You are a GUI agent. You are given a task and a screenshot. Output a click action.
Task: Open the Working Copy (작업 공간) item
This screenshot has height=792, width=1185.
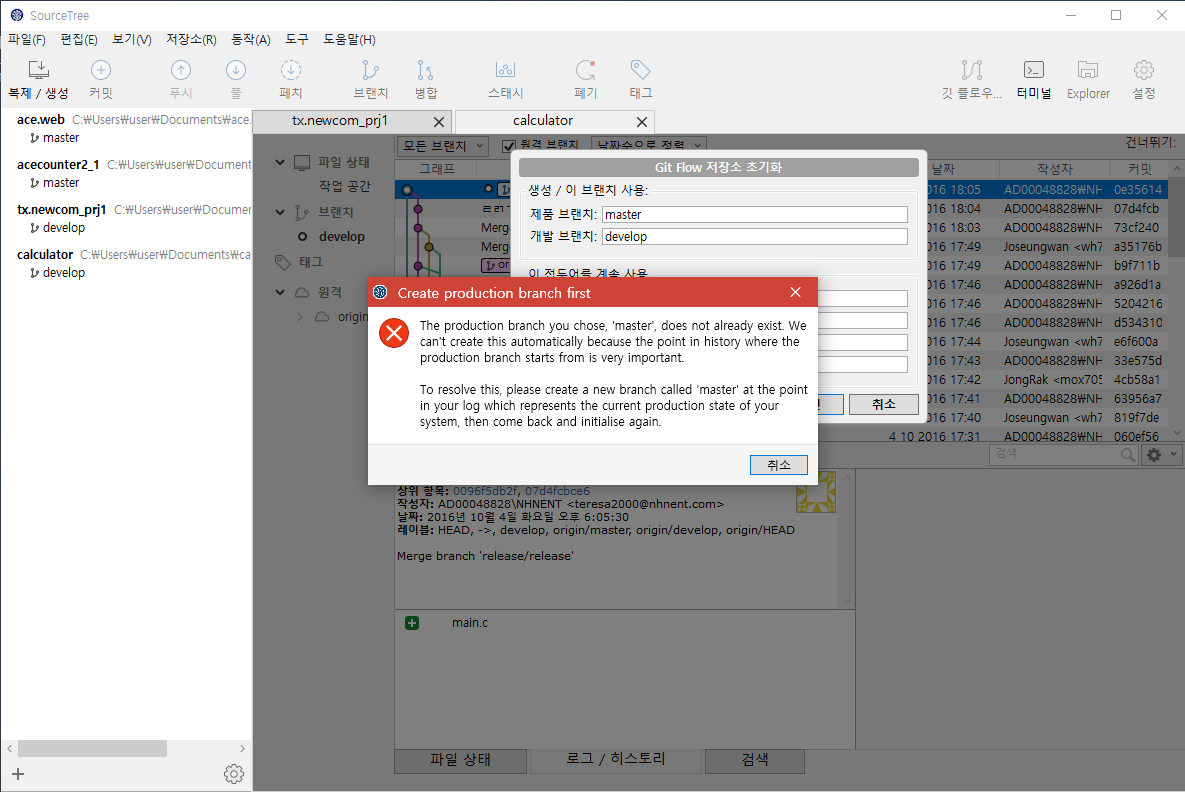coord(345,186)
